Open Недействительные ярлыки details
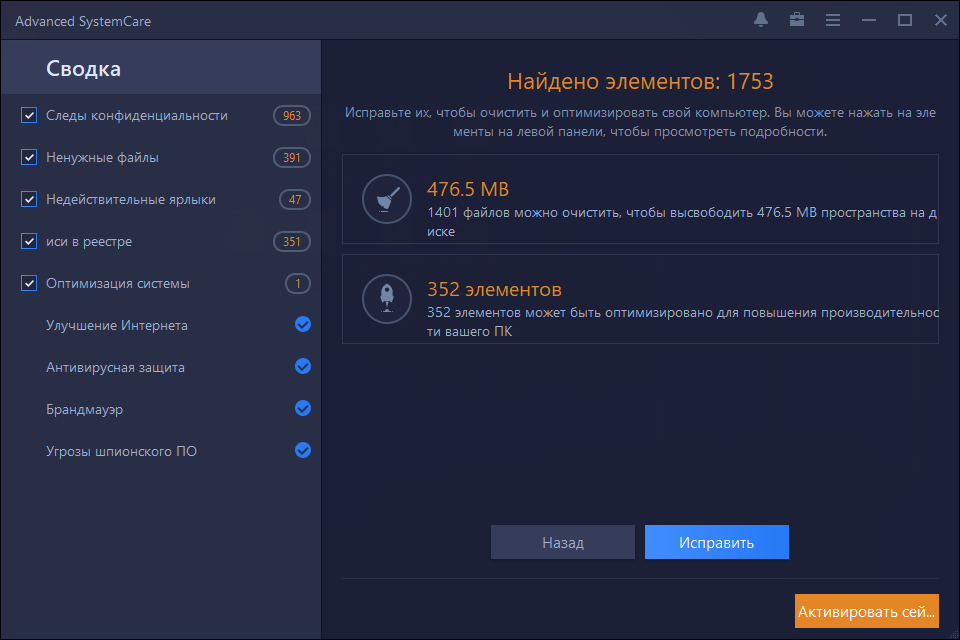The height and width of the screenshot is (640, 960). coord(130,200)
